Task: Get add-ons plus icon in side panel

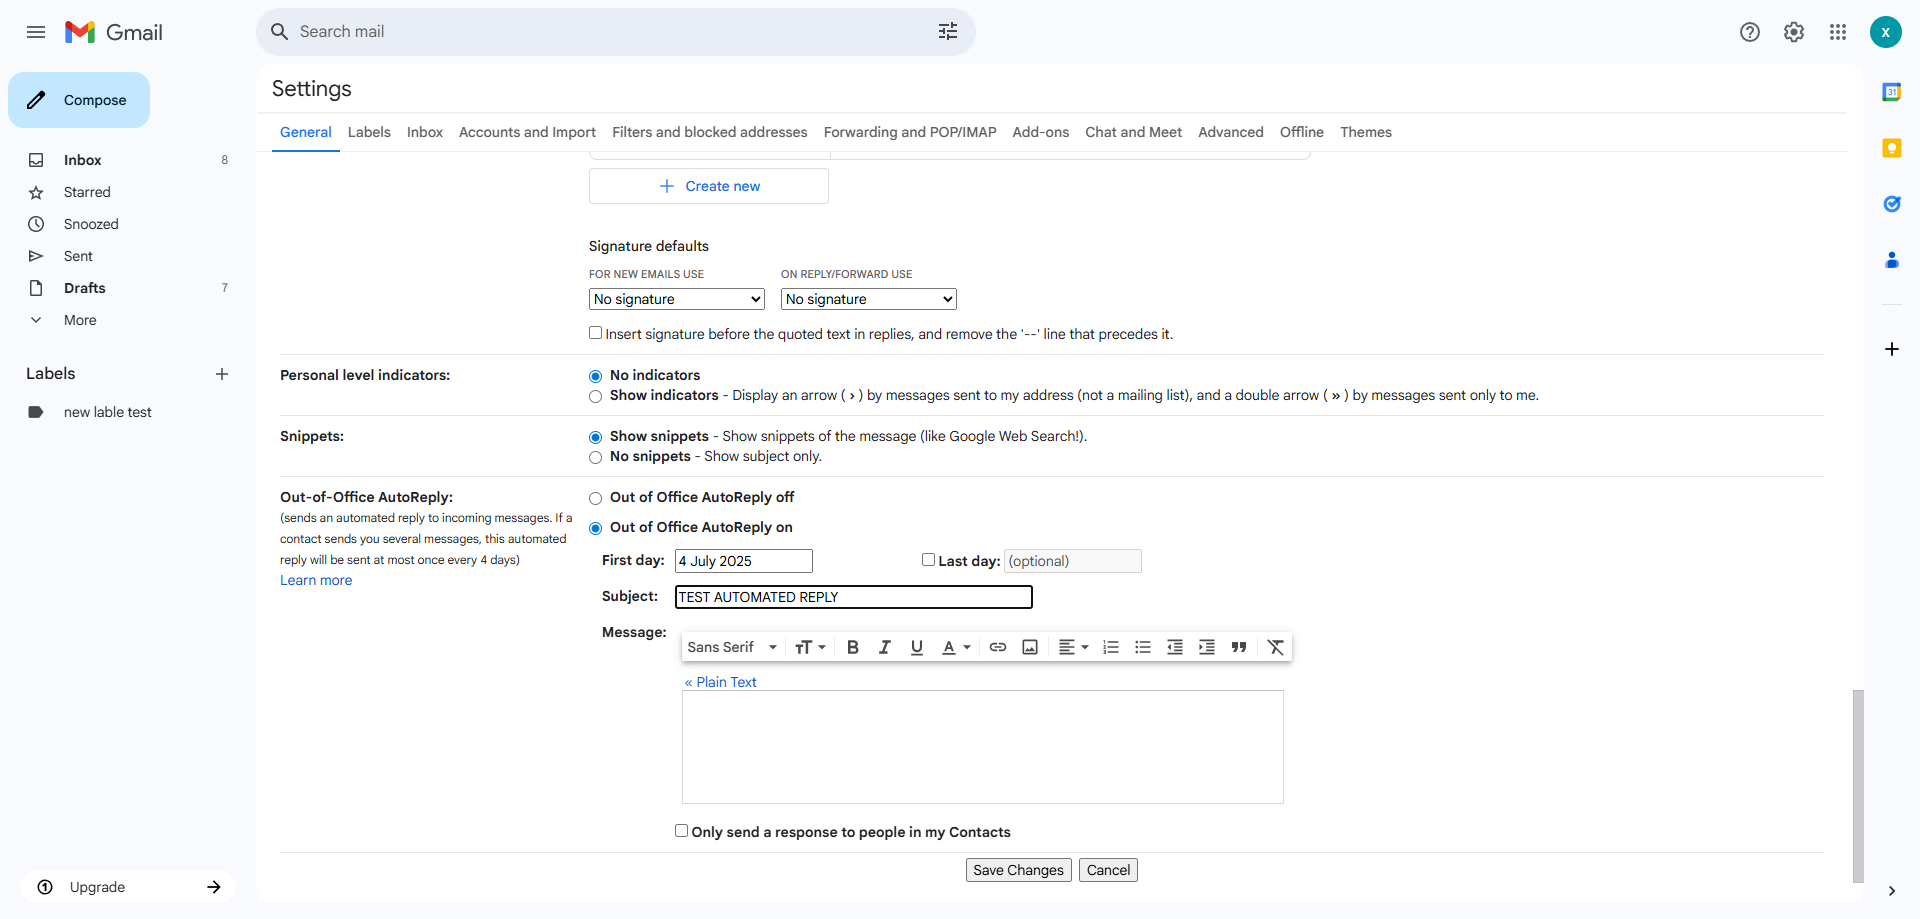Action: coord(1892,349)
